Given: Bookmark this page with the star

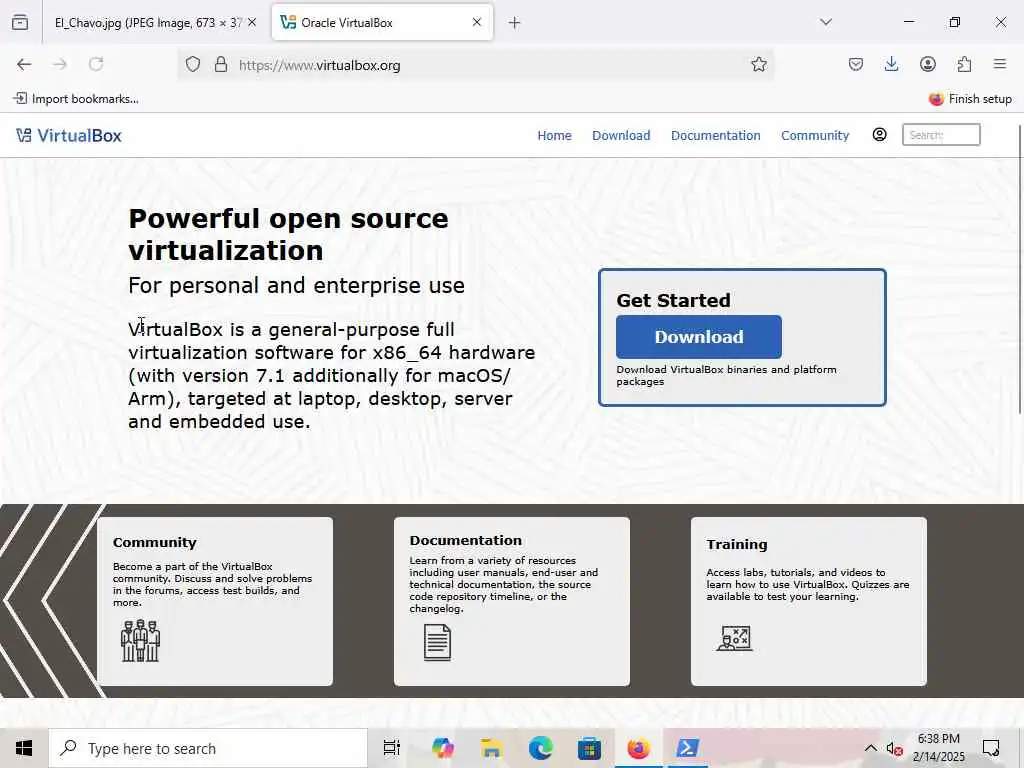Looking at the screenshot, I should (758, 64).
